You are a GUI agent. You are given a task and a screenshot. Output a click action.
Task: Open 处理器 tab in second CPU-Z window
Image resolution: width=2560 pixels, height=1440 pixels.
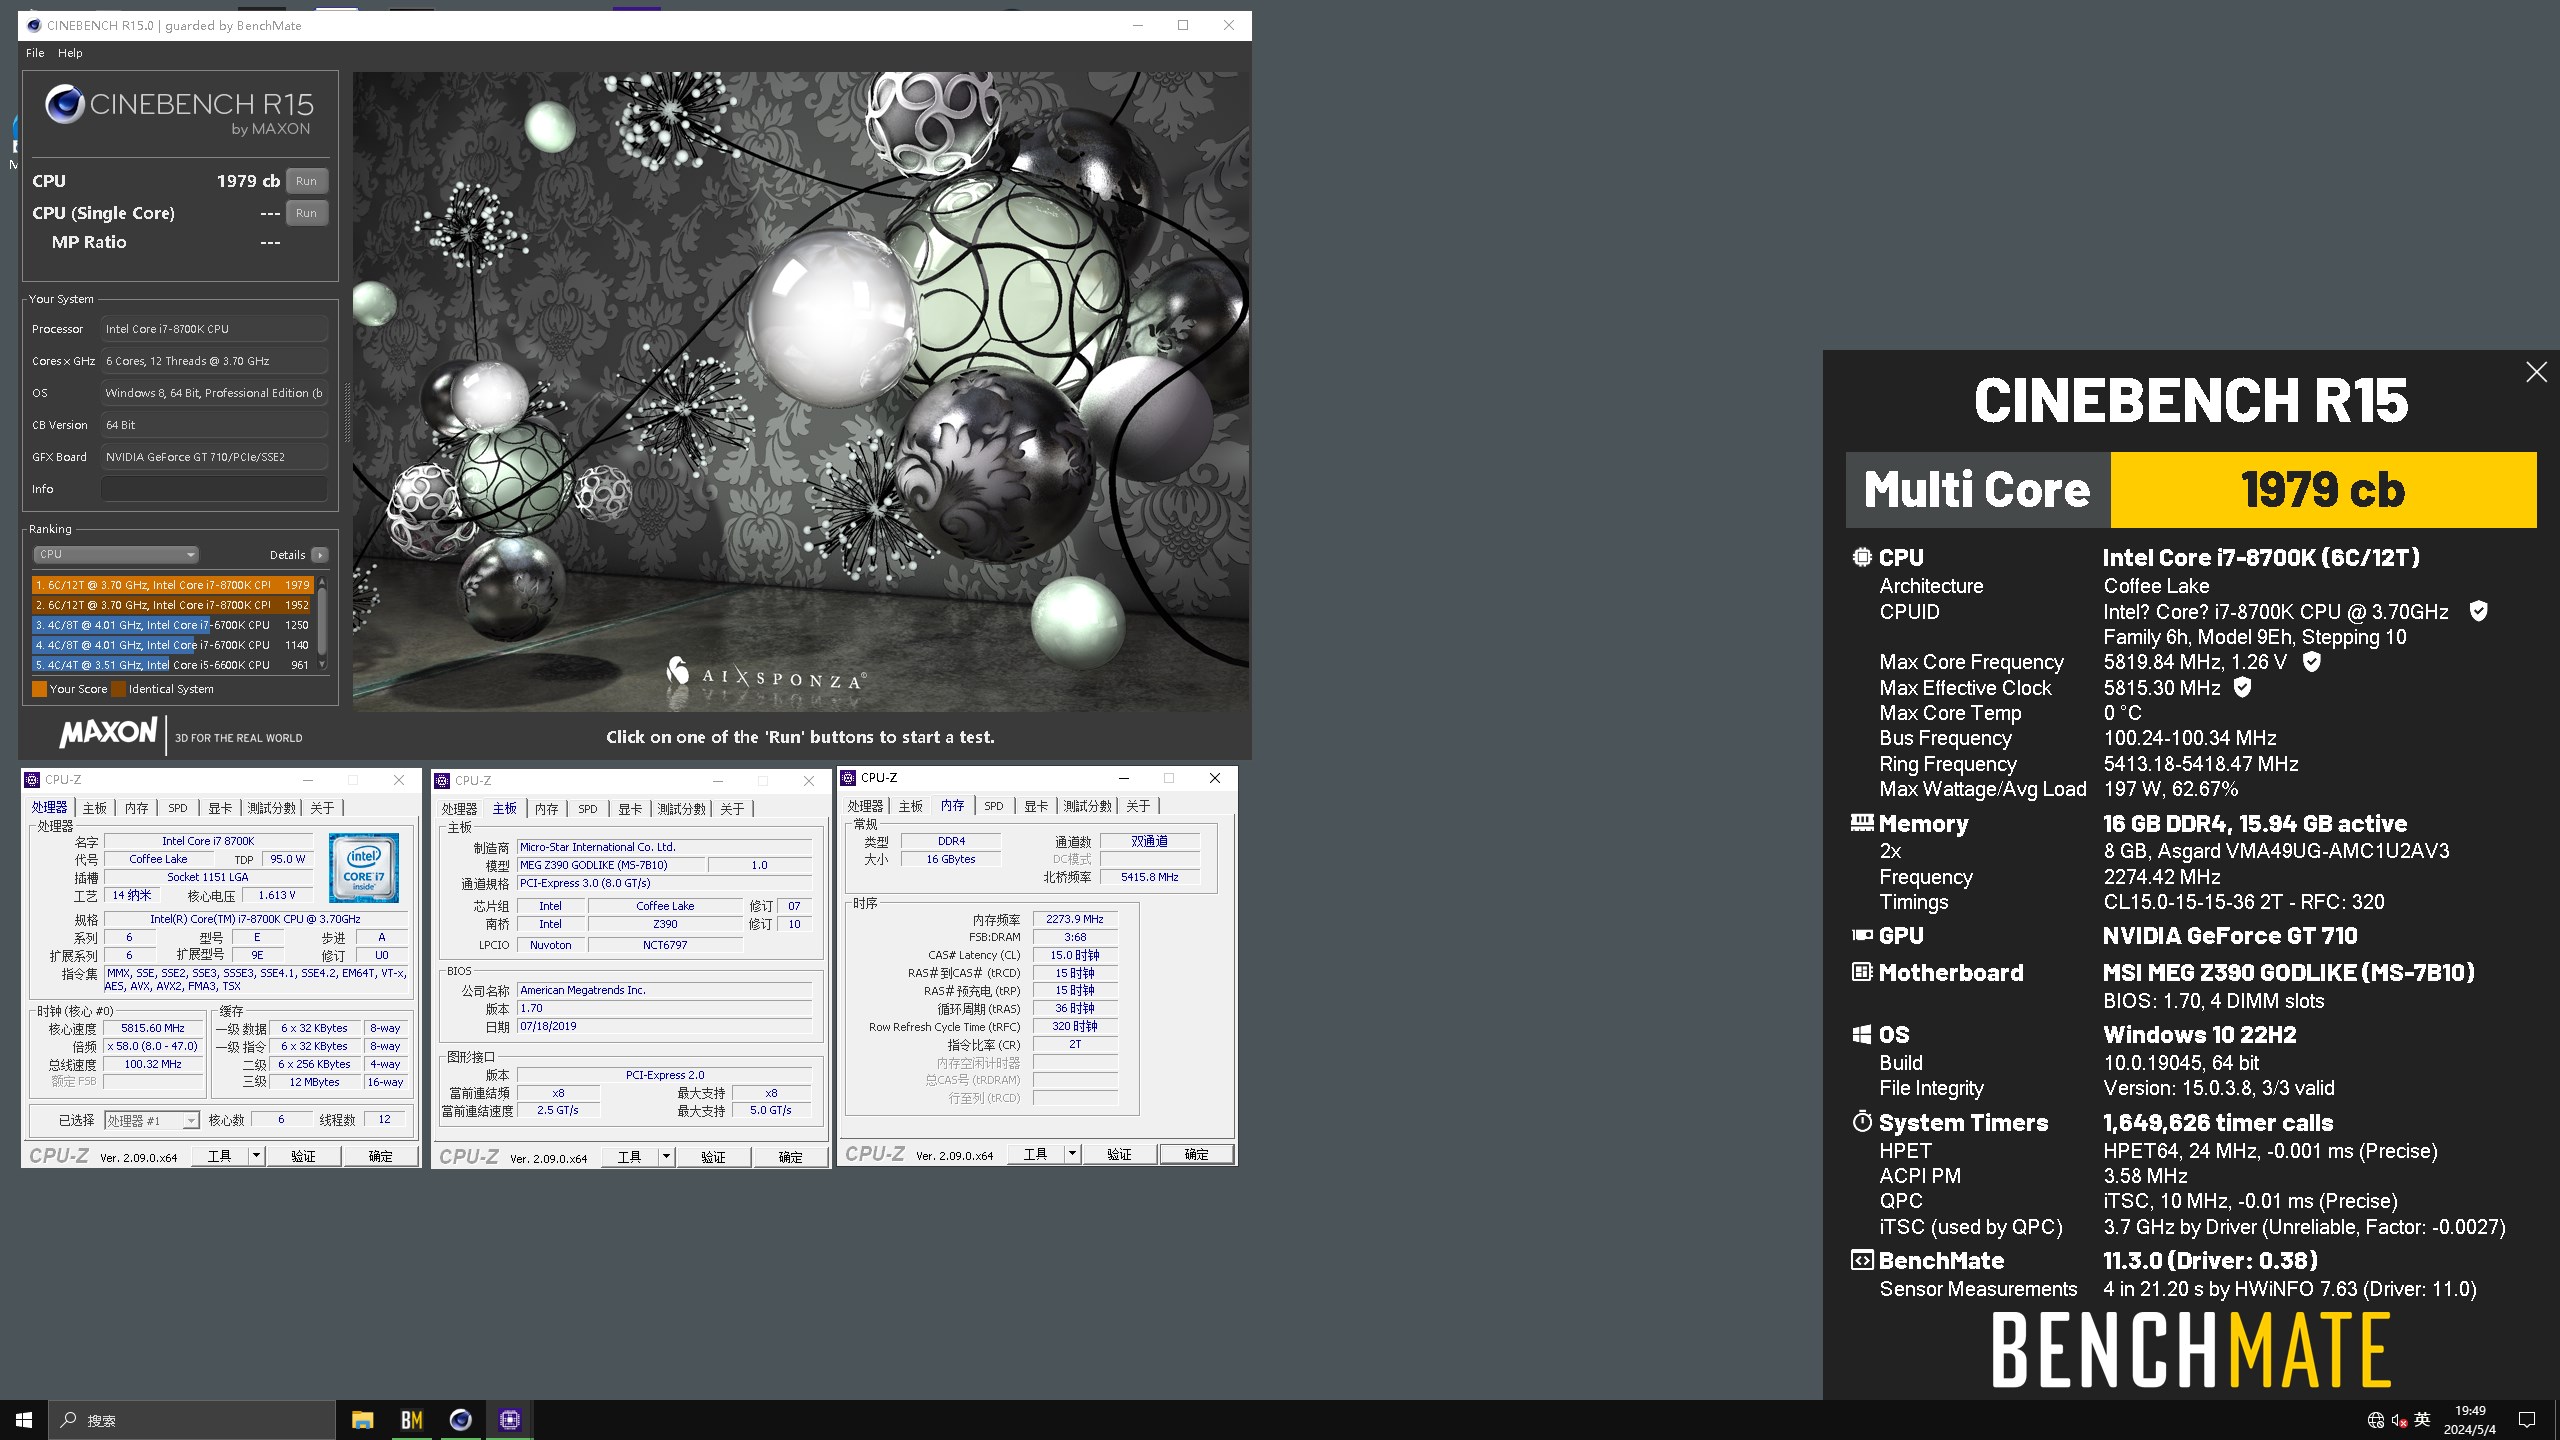coord(459,809)
